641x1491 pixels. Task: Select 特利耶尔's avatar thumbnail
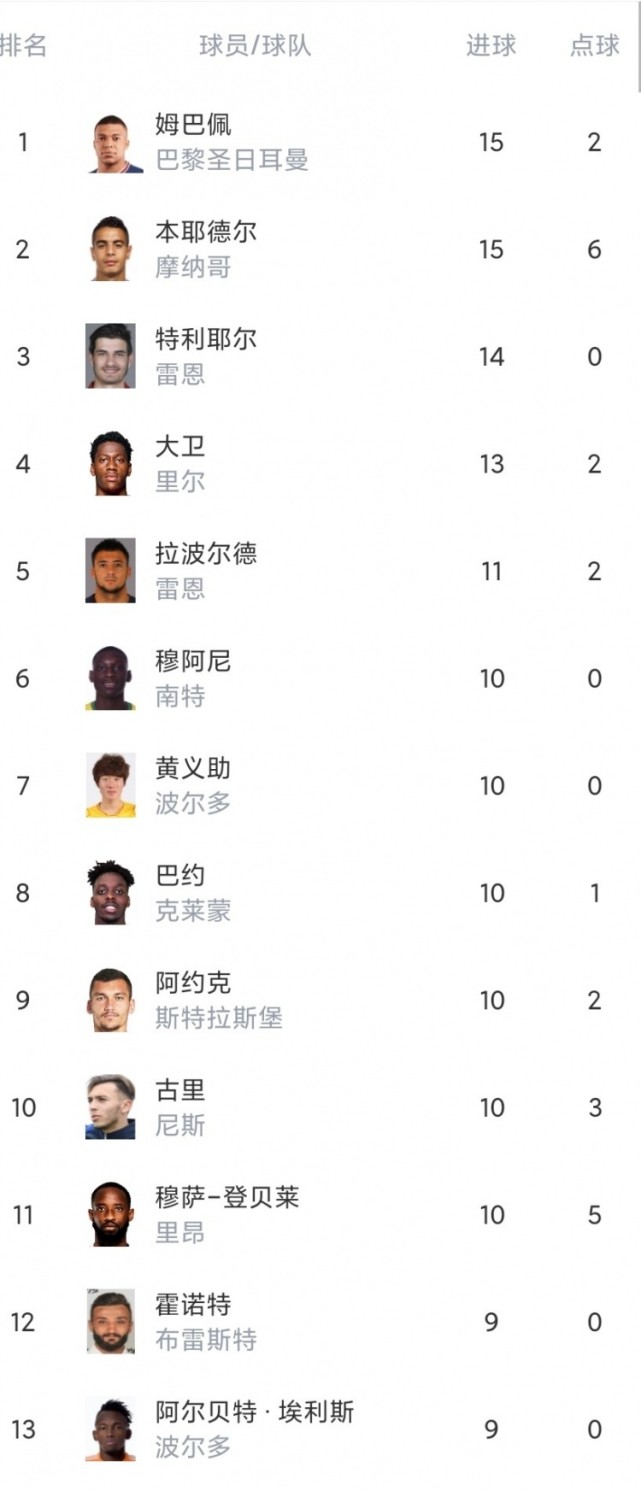click(110, 356)
